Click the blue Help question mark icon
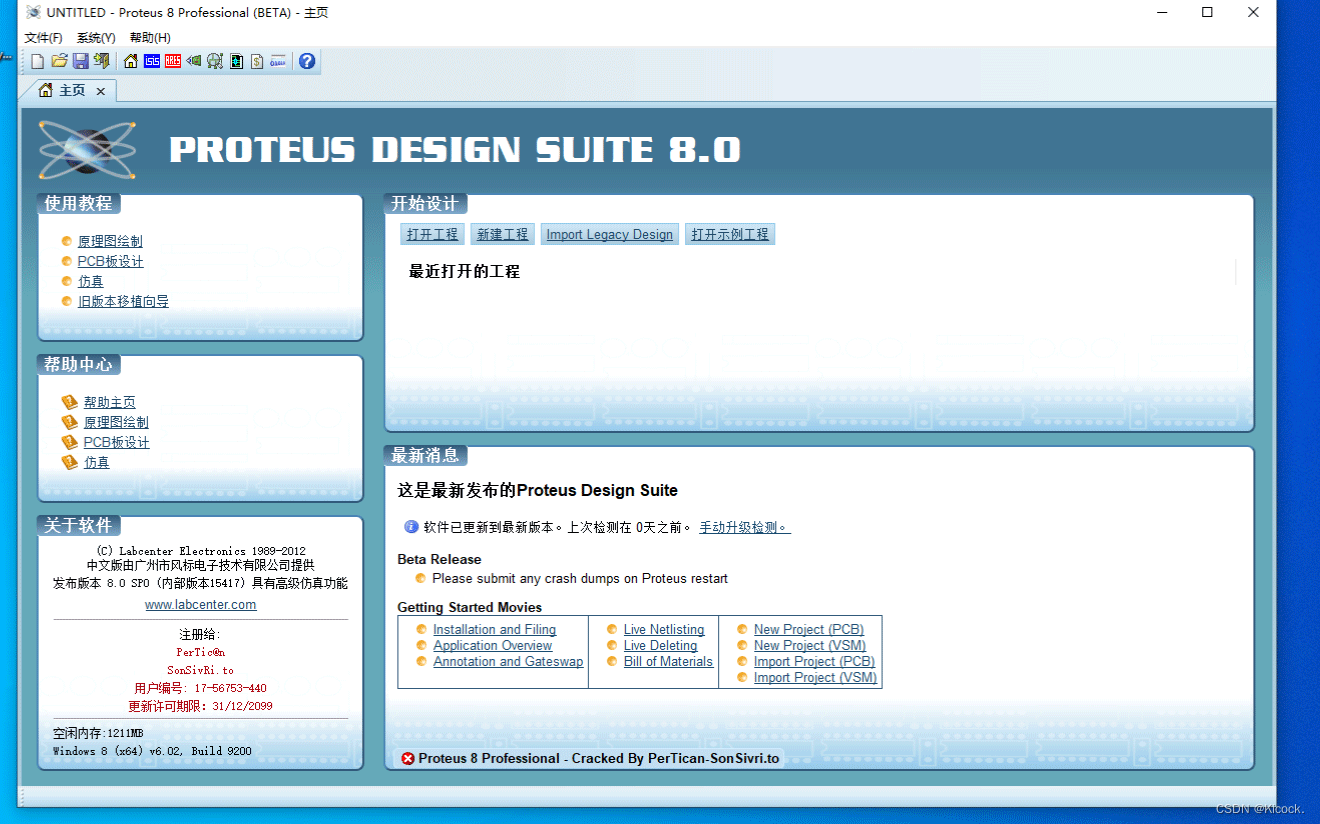This screenshot has height=824, width=1320. click(x=307, y=62)
